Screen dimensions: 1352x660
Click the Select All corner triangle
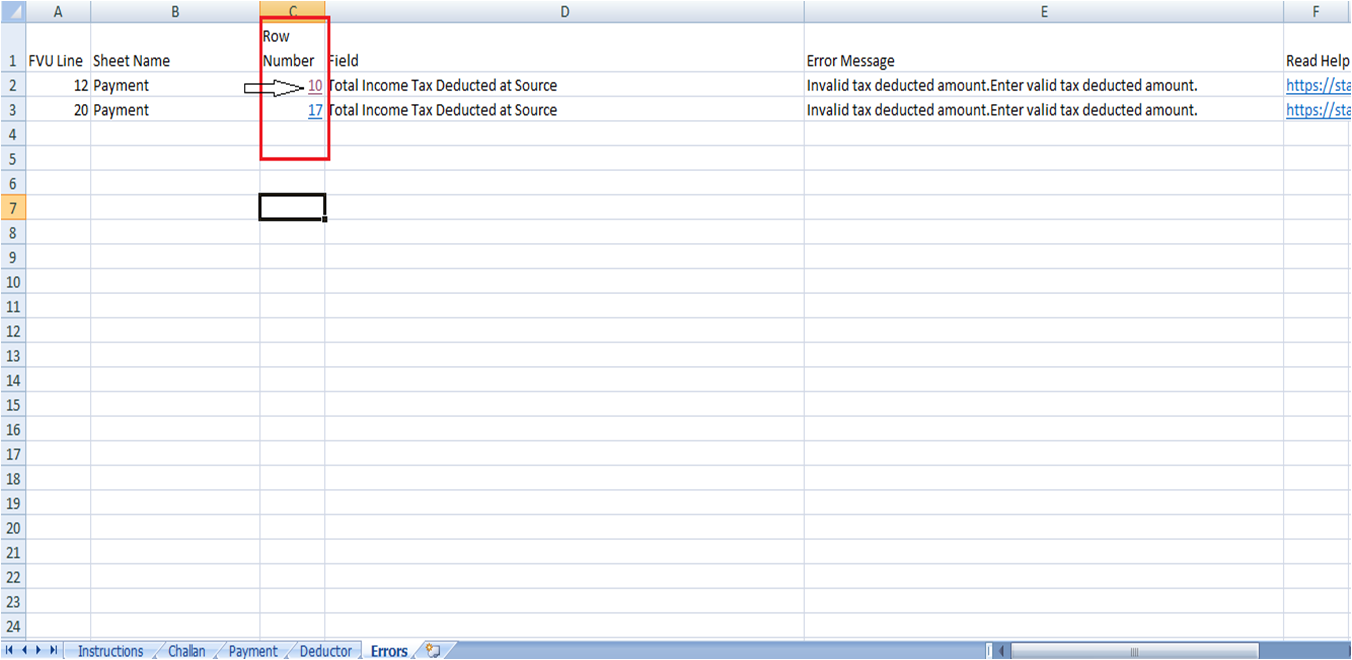11,11
